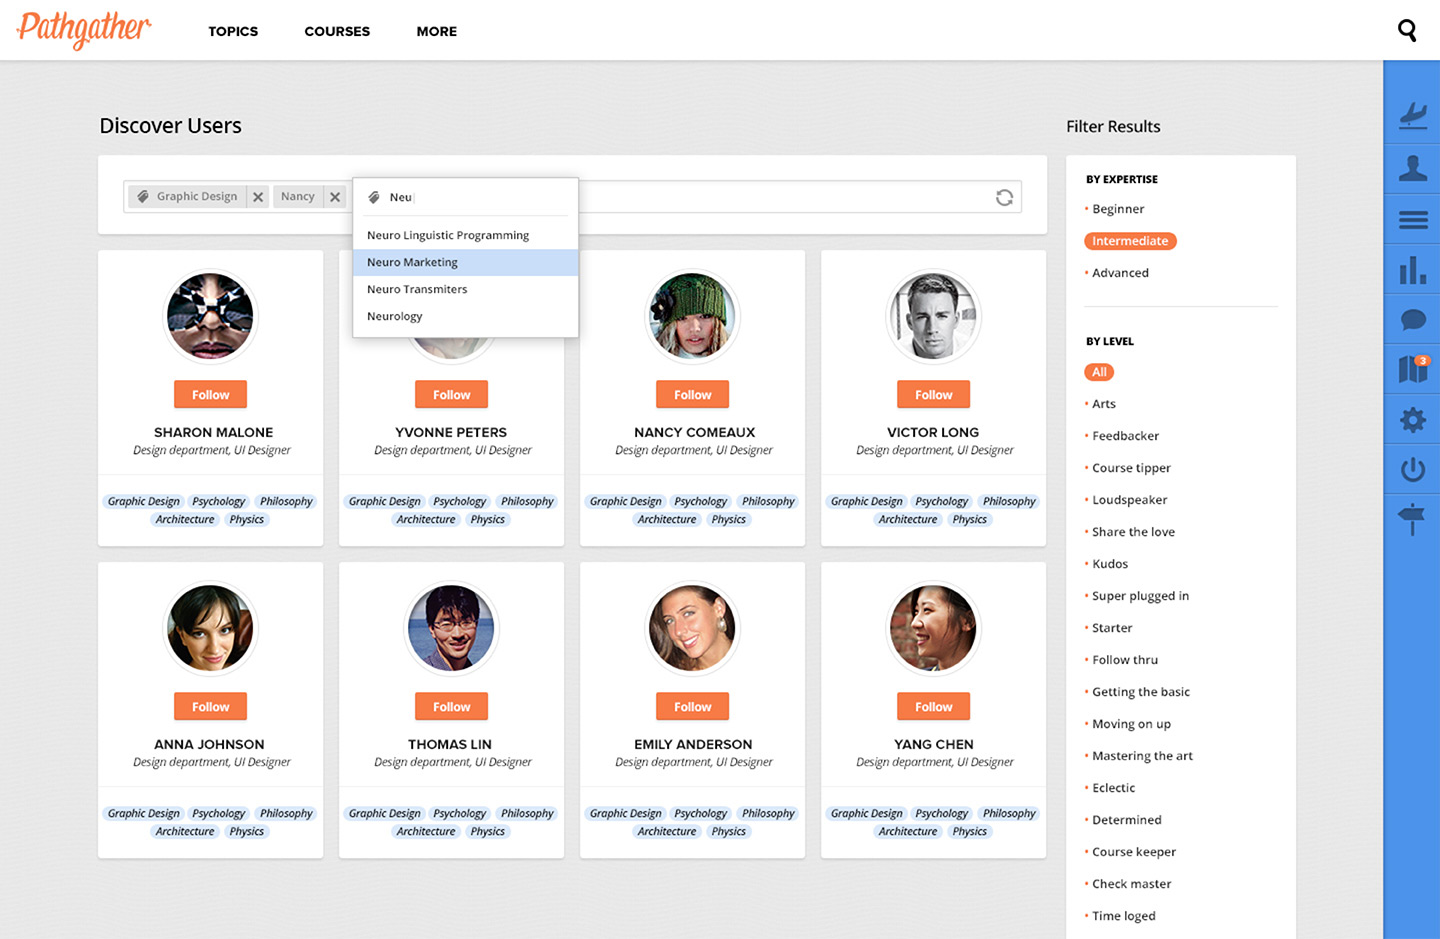Follow Sharon Malone
The height and width of the screenshot is (939, 1440).
point(210,395)
